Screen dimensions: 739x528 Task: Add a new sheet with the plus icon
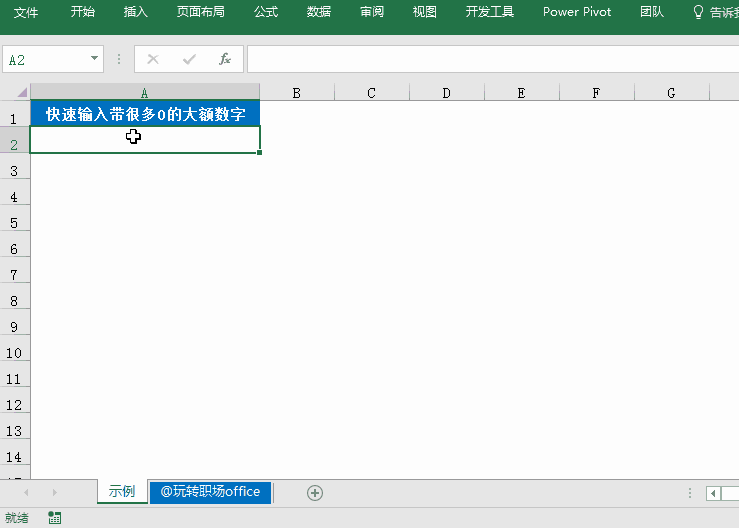coord(315,492)
